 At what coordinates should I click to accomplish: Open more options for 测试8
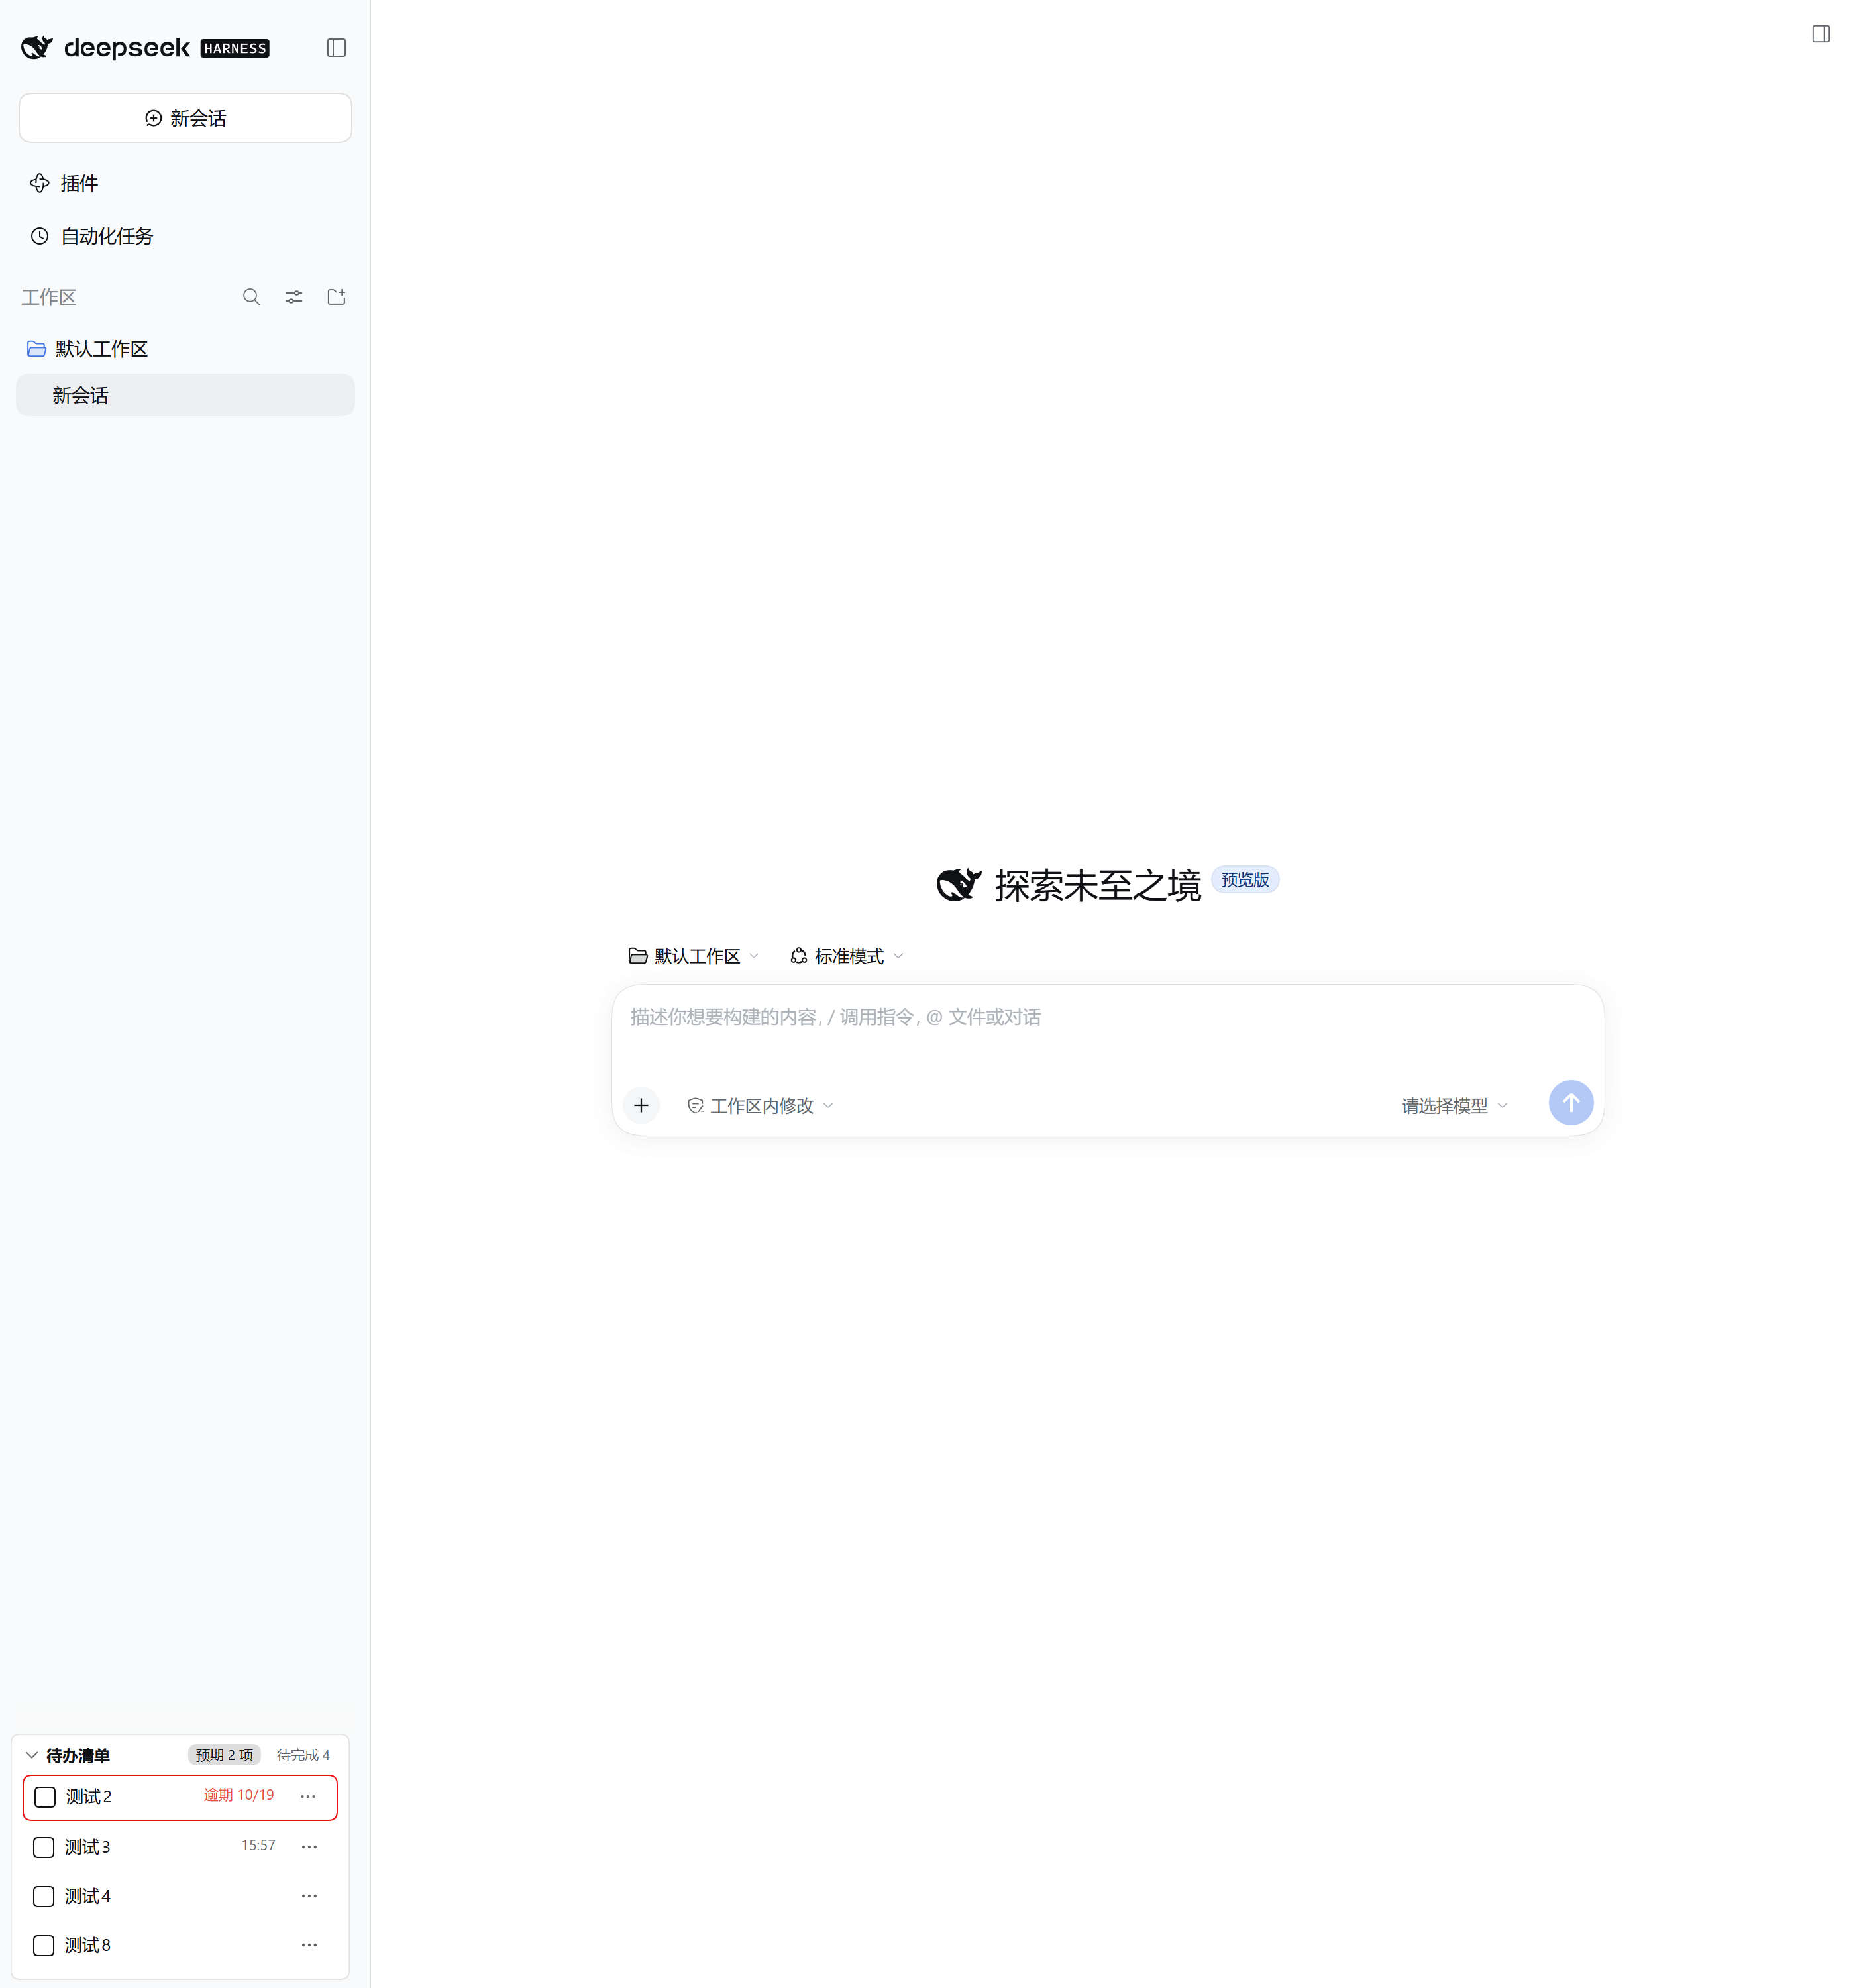[309, 1944]
